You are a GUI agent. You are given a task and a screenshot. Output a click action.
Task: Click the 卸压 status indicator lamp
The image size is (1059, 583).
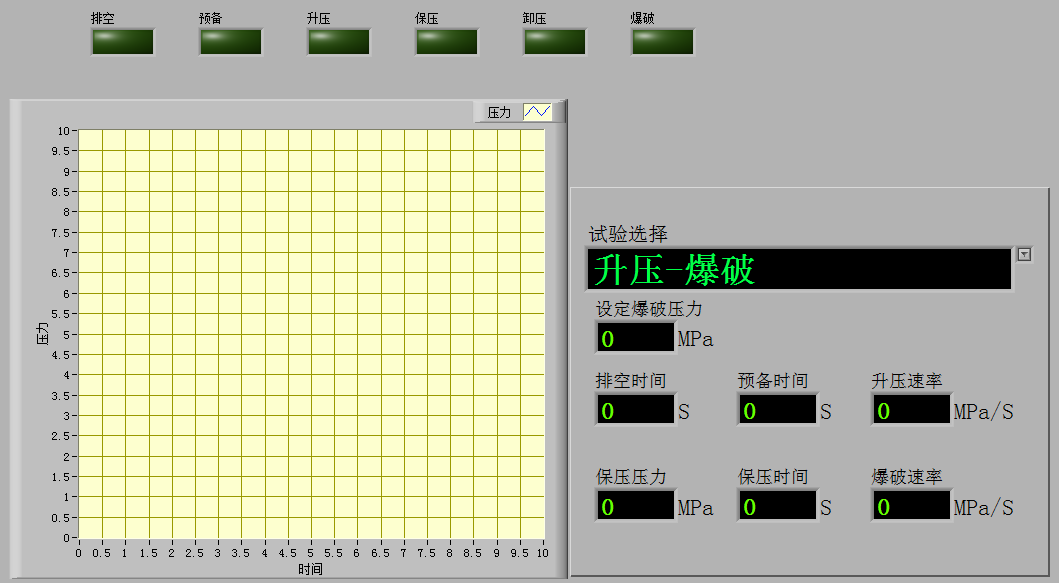pyautogui.click(x=554, y=40)
